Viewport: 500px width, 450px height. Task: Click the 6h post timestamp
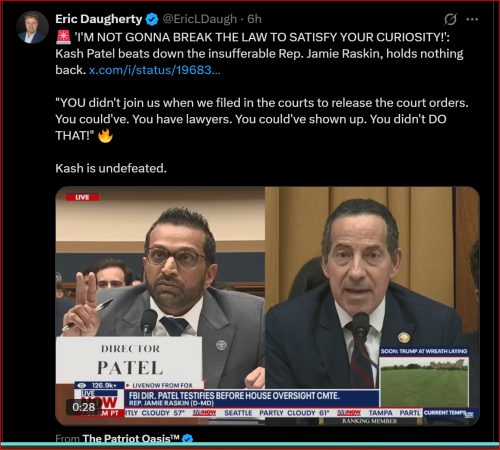pos(254,19)
